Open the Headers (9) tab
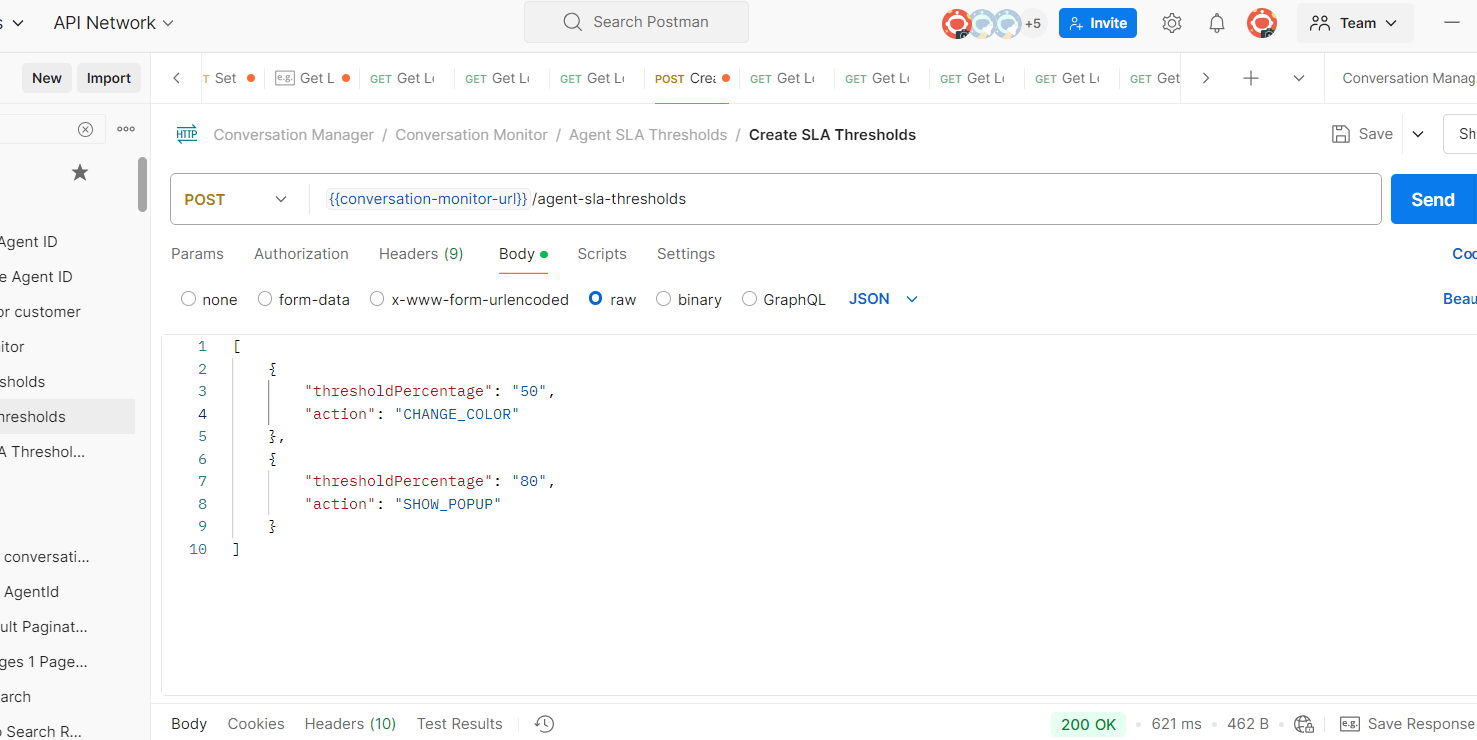 421,254
